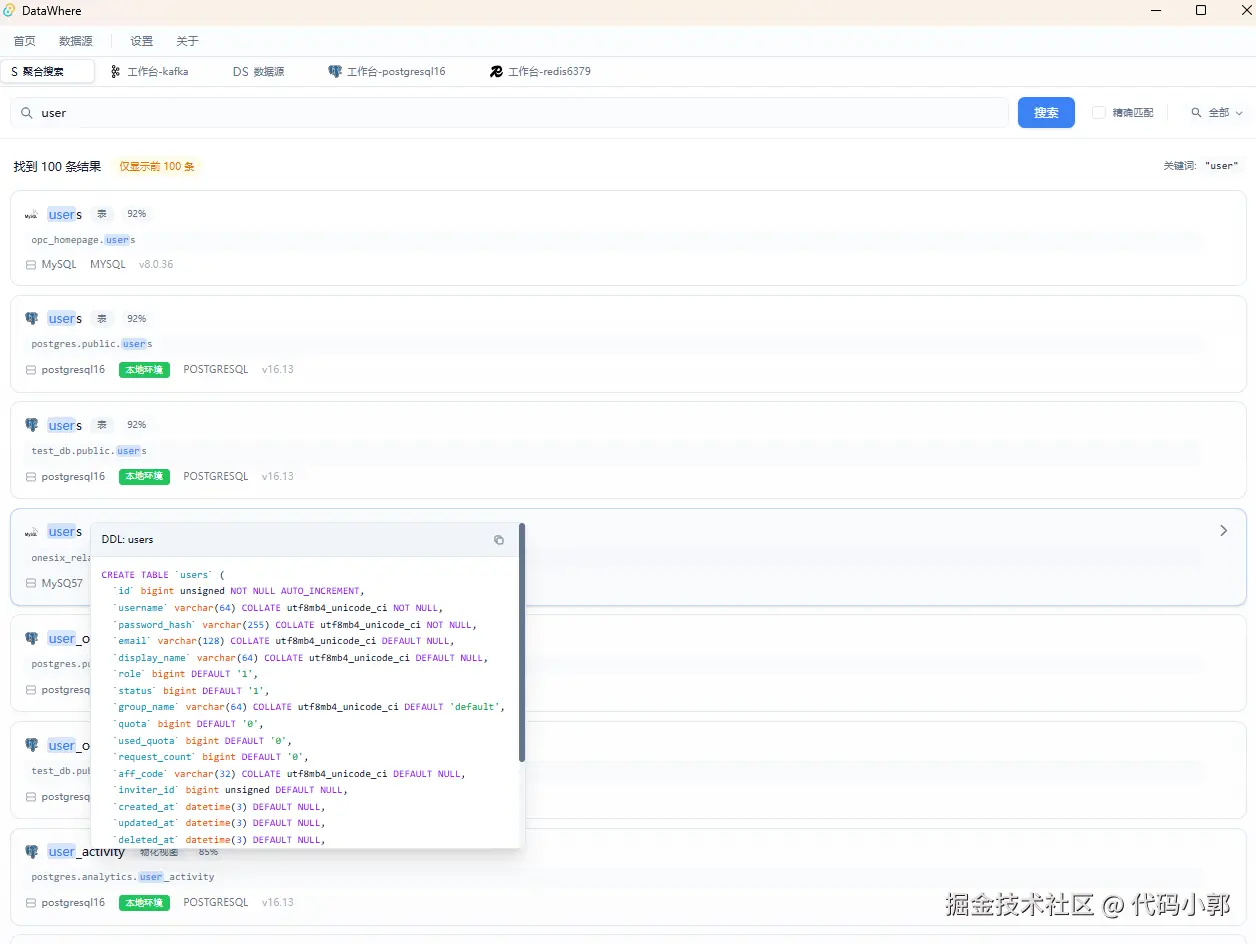Click the `group_name` column line in the DDL
The image size is (1256, 944).
(x=309, y=707)
